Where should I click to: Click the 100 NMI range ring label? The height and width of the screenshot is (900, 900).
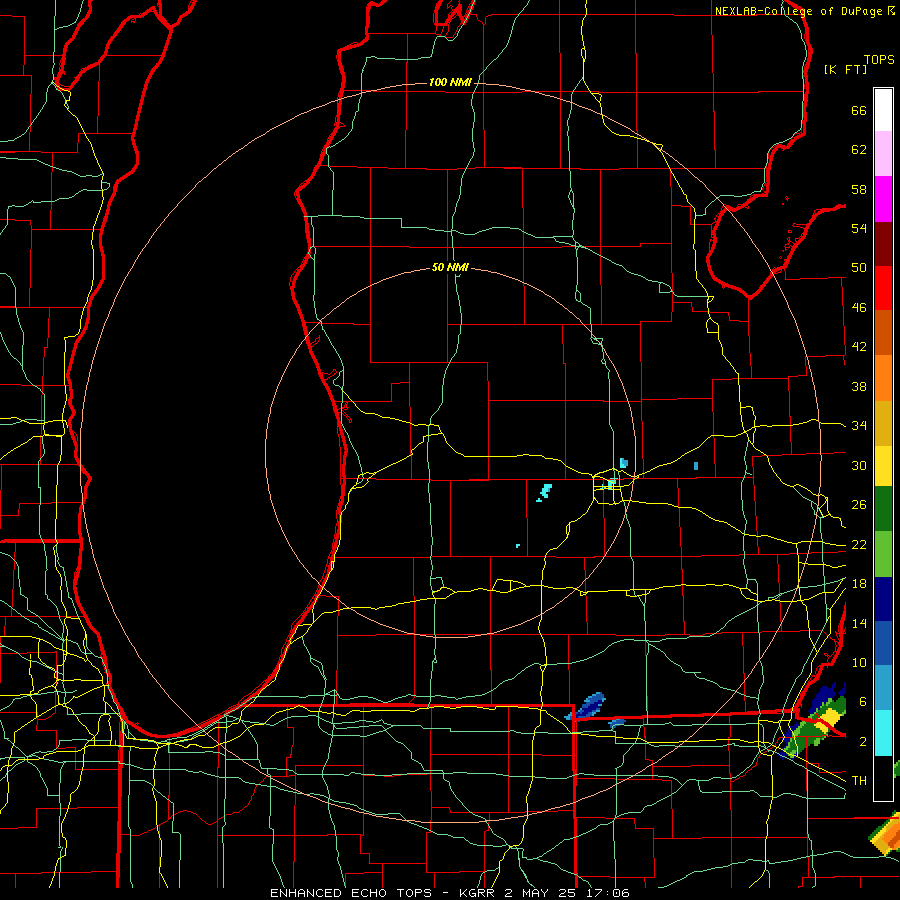point(450,83)
